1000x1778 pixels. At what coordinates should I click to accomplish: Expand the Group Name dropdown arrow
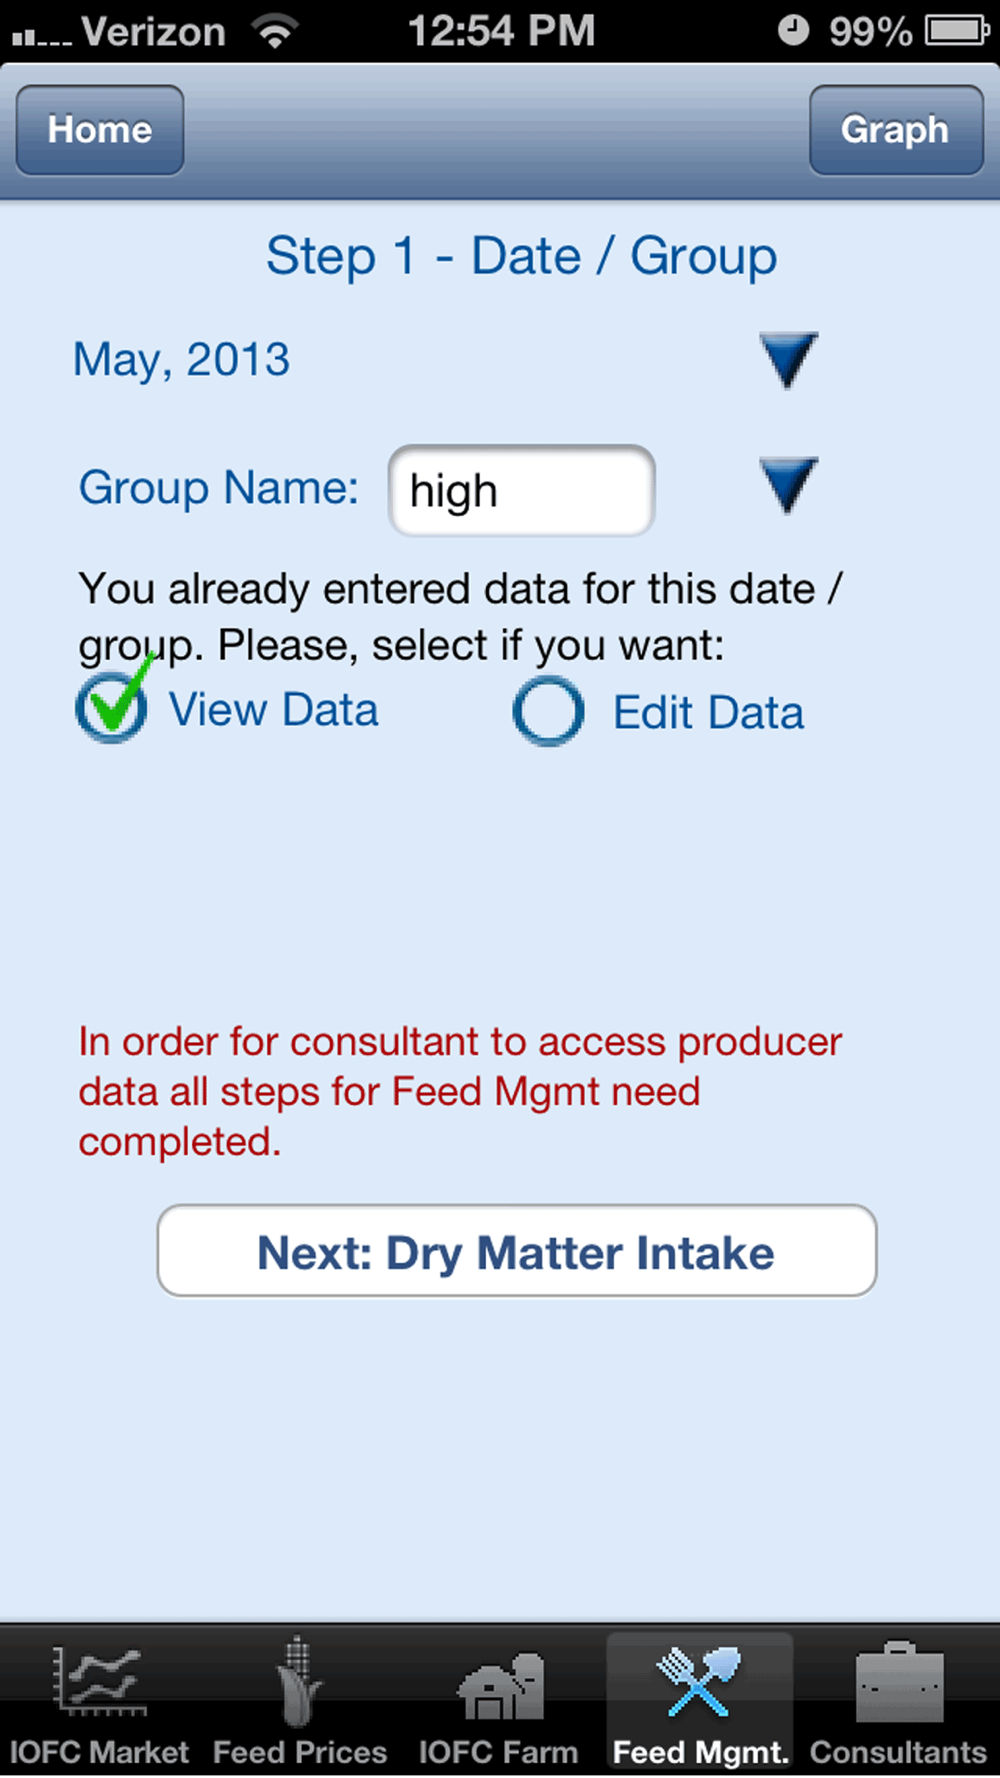click(788, 486)
